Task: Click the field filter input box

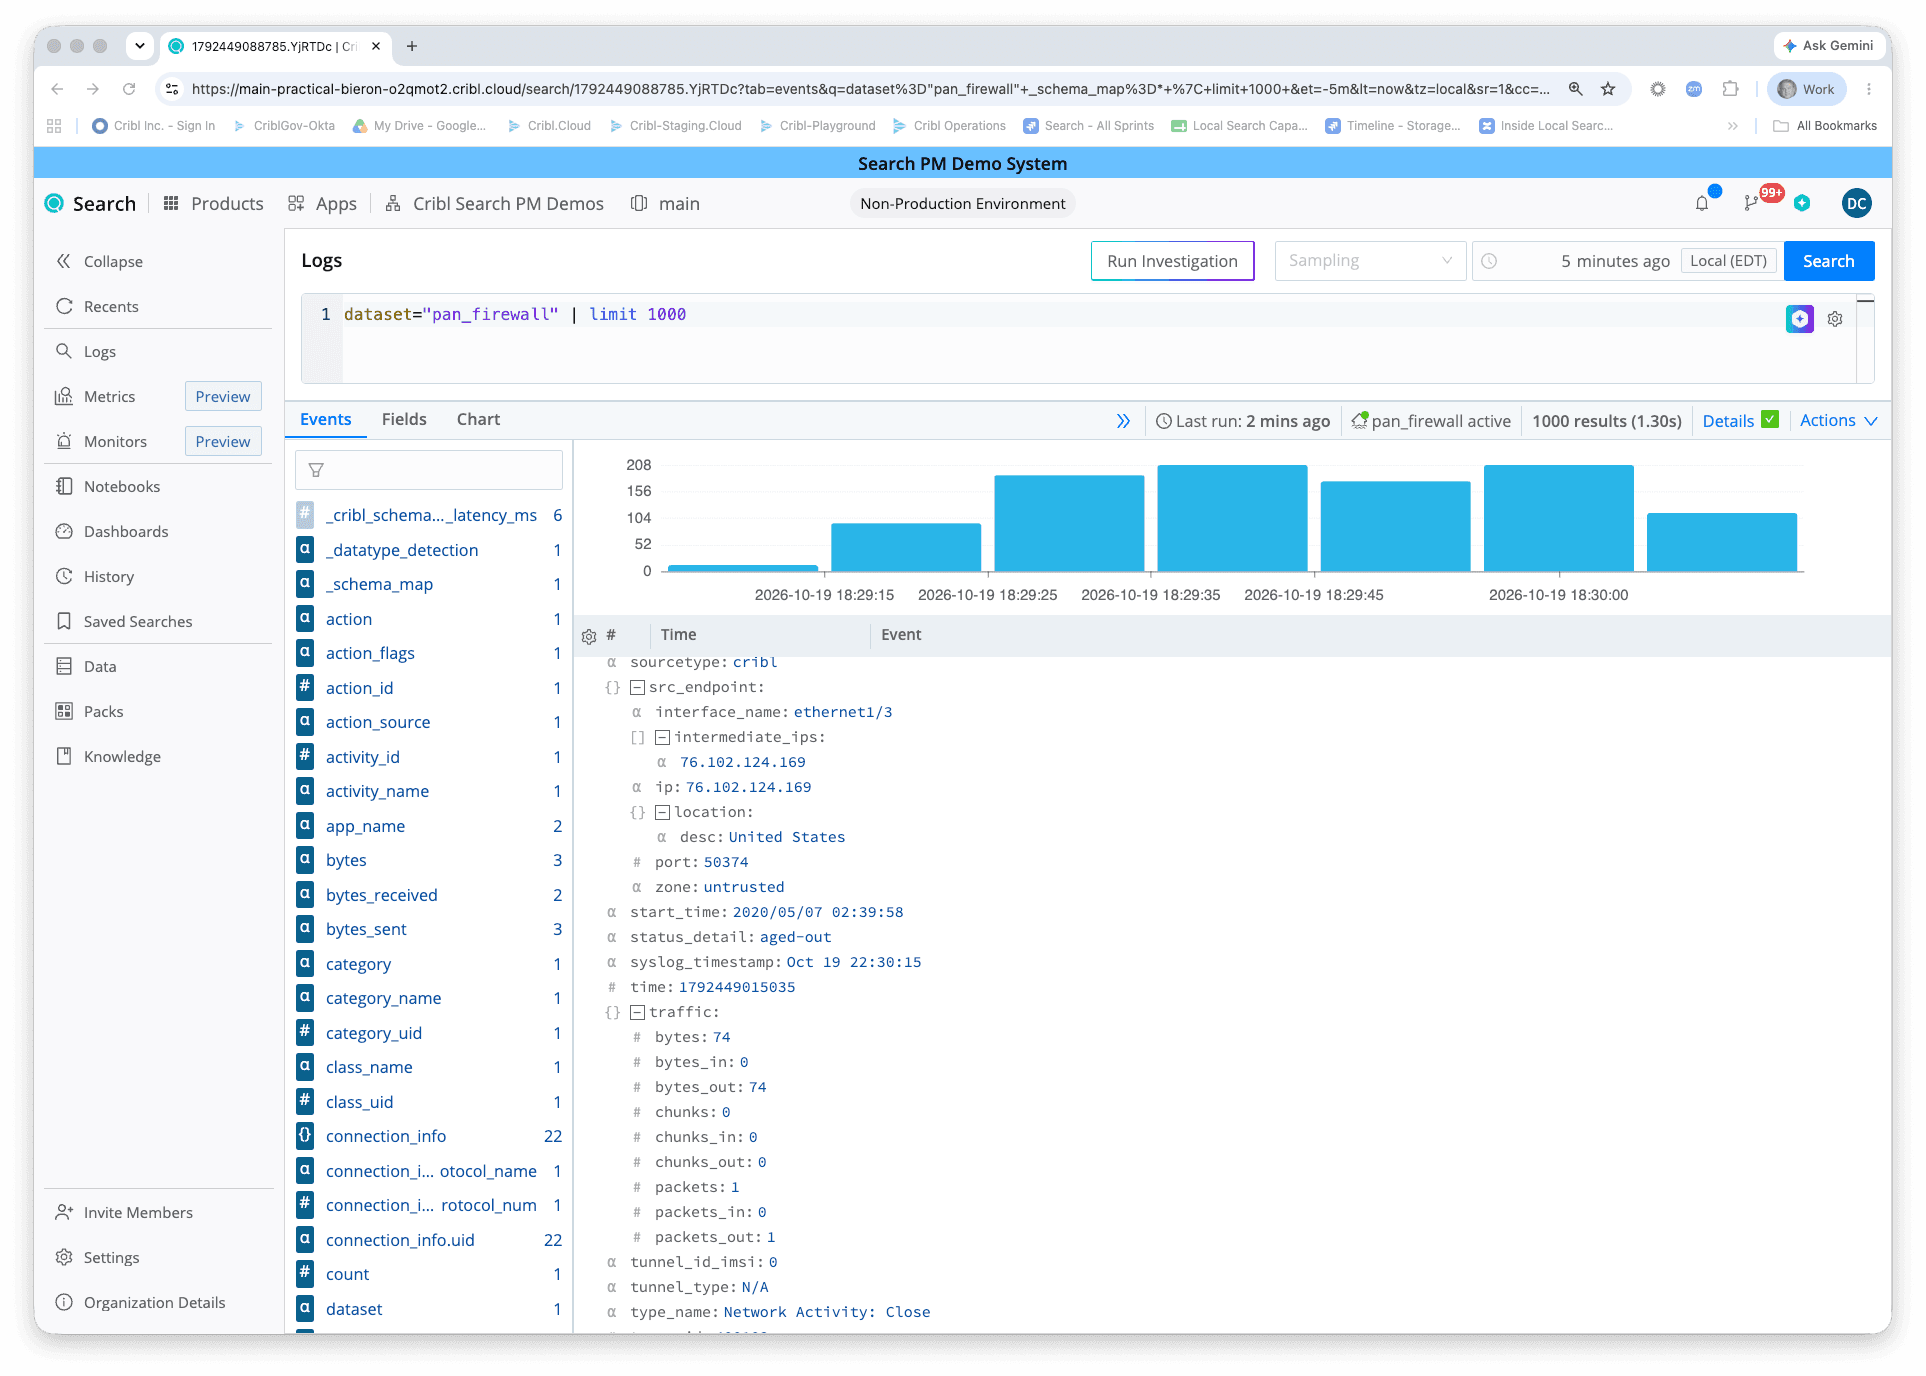Action: point(429,470)
